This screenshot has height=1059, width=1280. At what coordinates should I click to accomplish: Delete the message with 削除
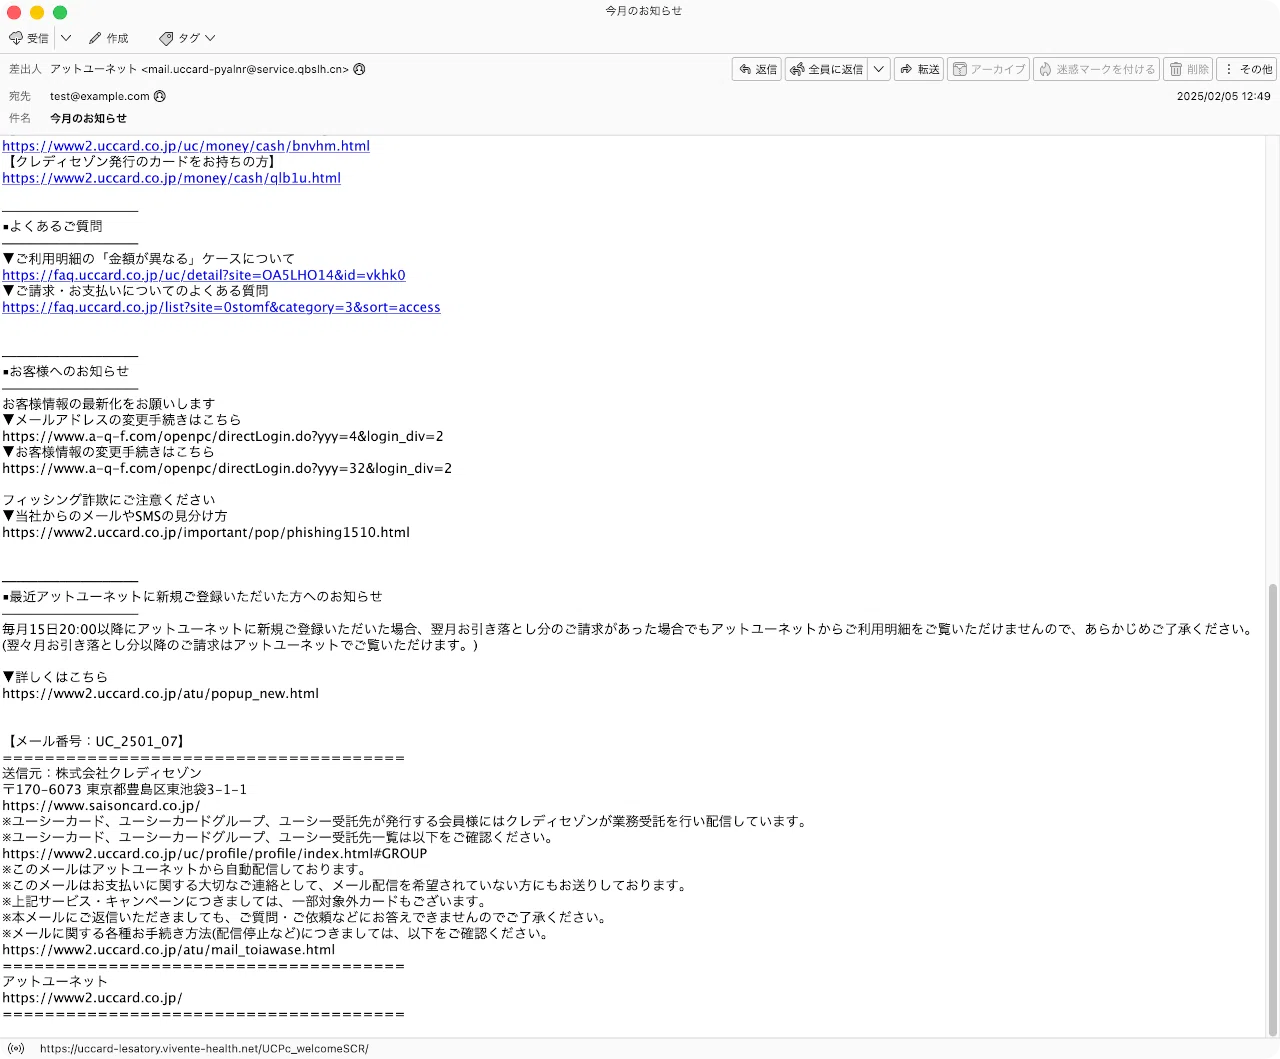click(1189, 69)
